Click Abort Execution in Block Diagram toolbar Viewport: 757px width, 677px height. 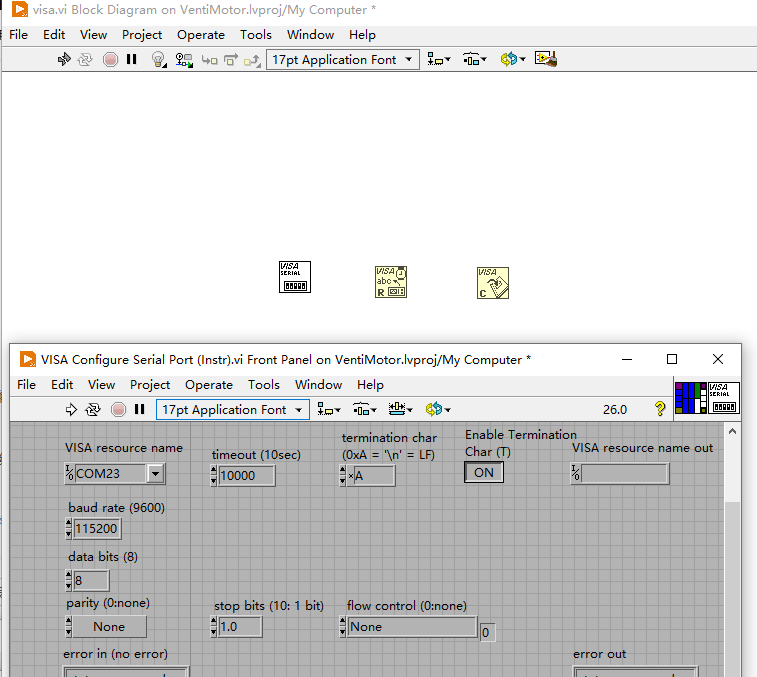point(110,59)
